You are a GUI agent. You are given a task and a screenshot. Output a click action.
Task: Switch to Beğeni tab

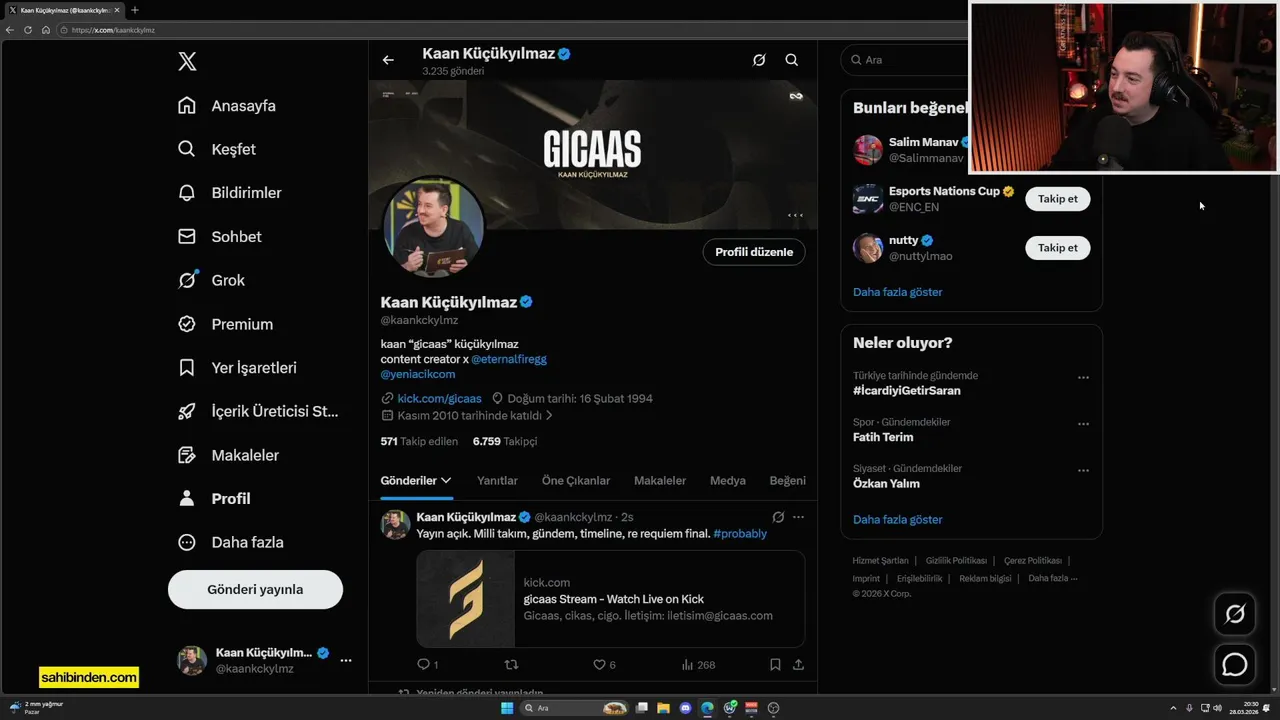(787, 481)
